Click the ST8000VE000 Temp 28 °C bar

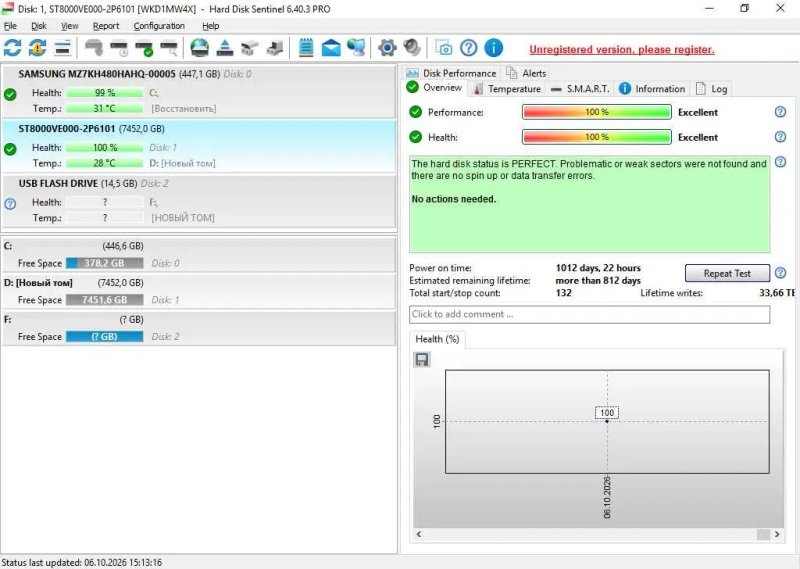(105, 163)
